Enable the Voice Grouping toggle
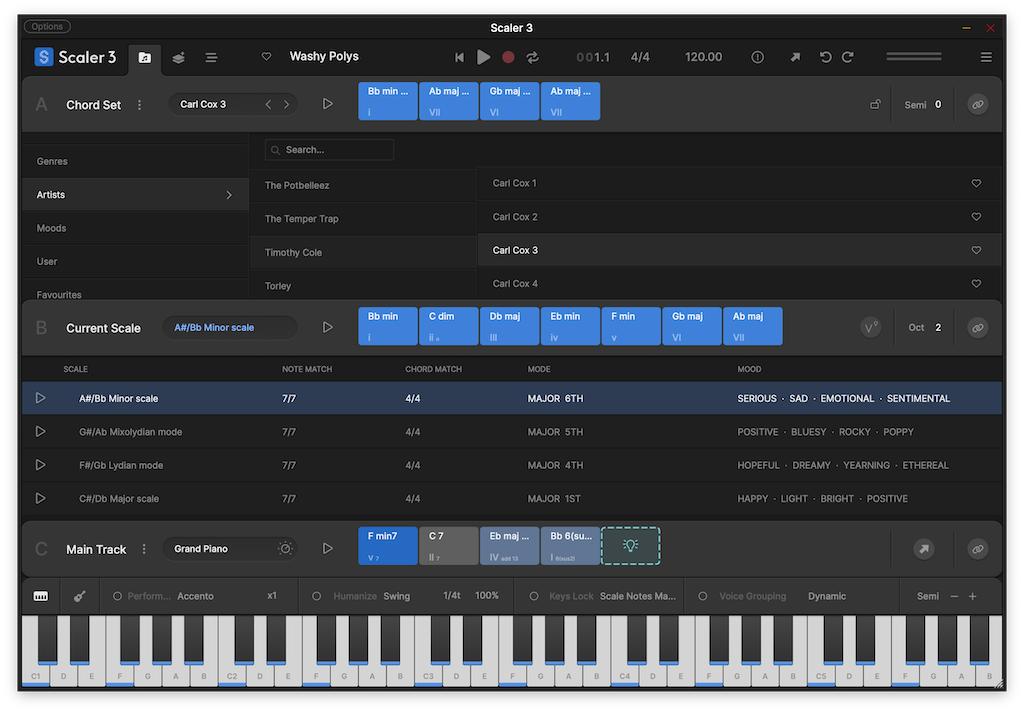The width and height of the screenshot is (1024, 712). point(703,596)
